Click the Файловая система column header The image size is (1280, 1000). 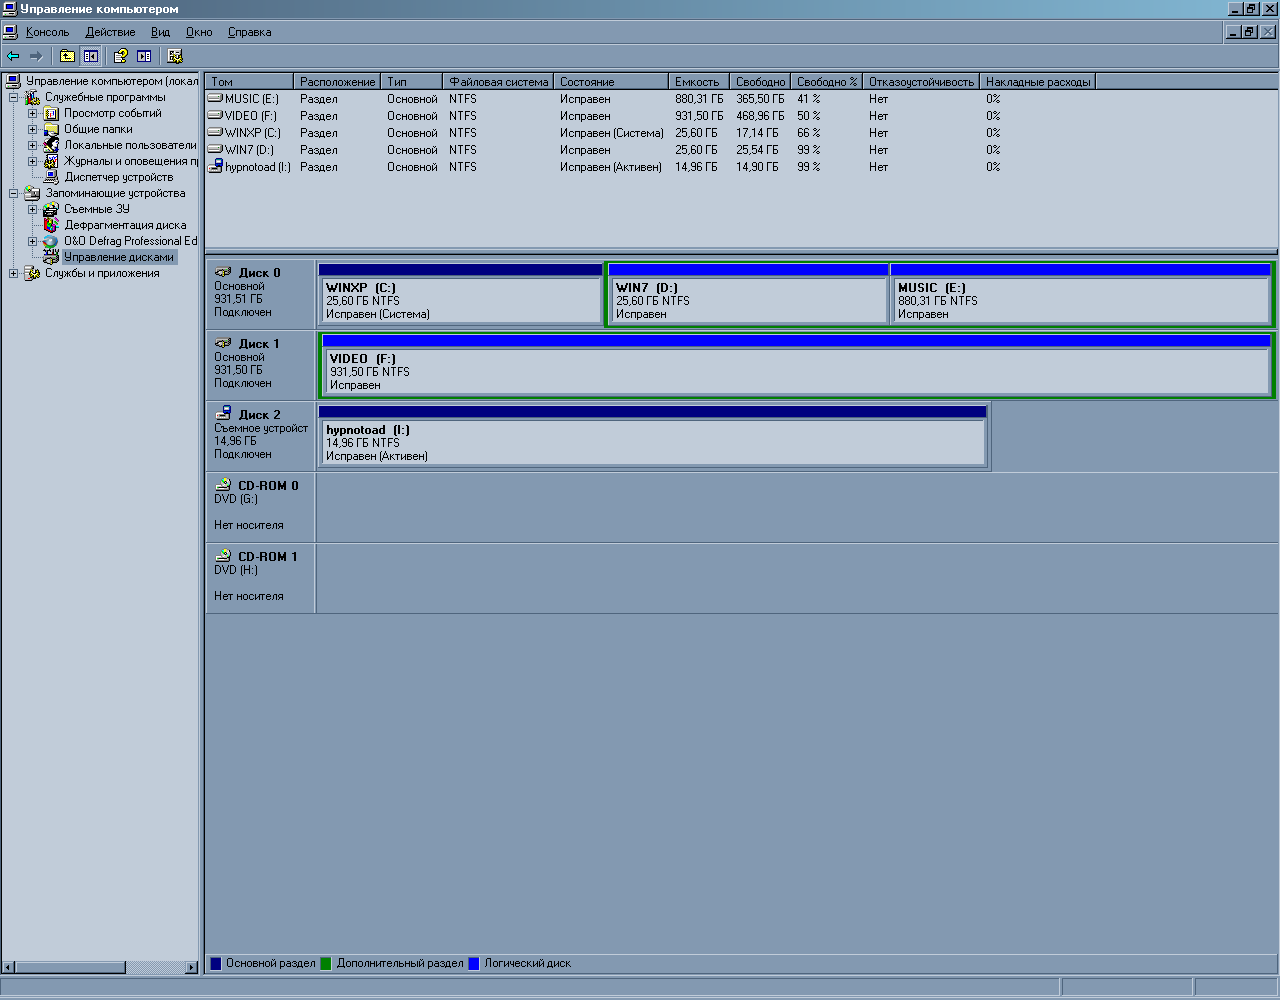498,82
